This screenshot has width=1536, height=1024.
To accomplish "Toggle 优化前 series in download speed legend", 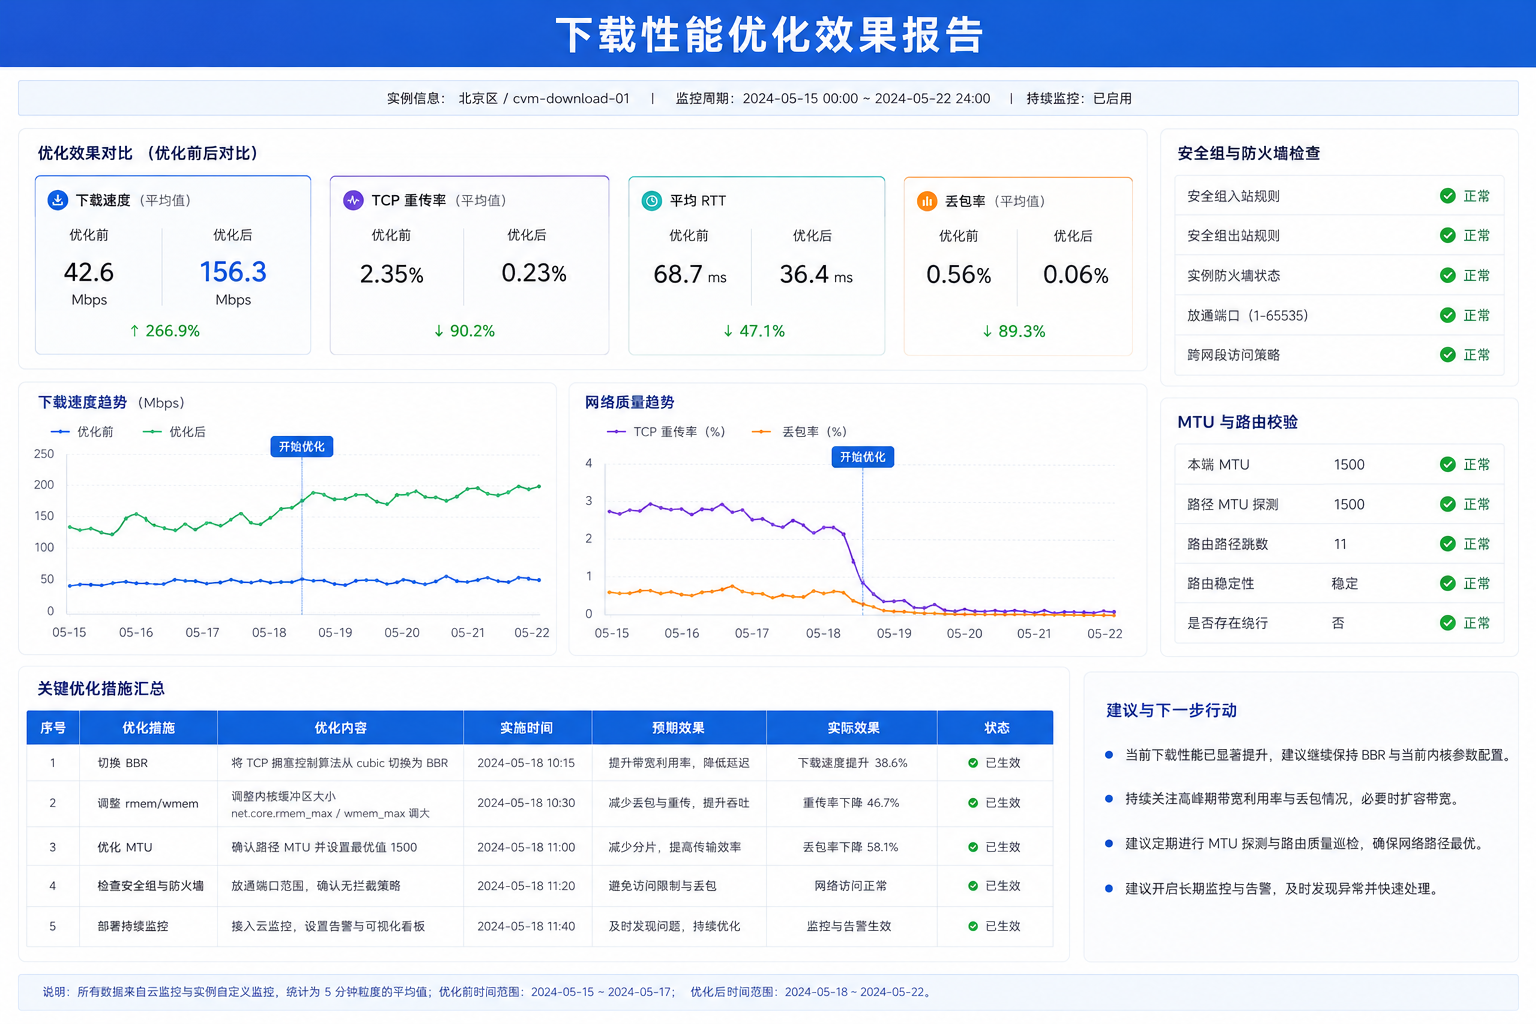I will tap(82, 432).
